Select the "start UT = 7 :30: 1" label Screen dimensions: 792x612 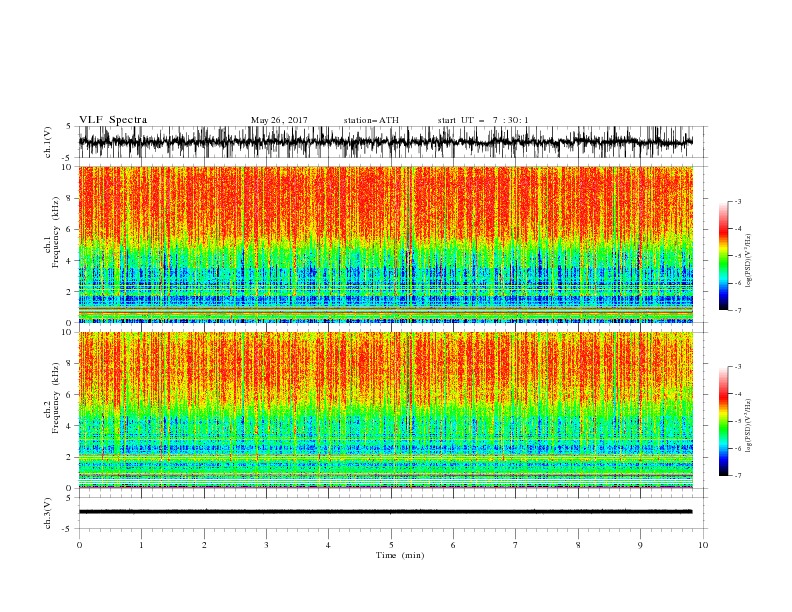point(482,120)
